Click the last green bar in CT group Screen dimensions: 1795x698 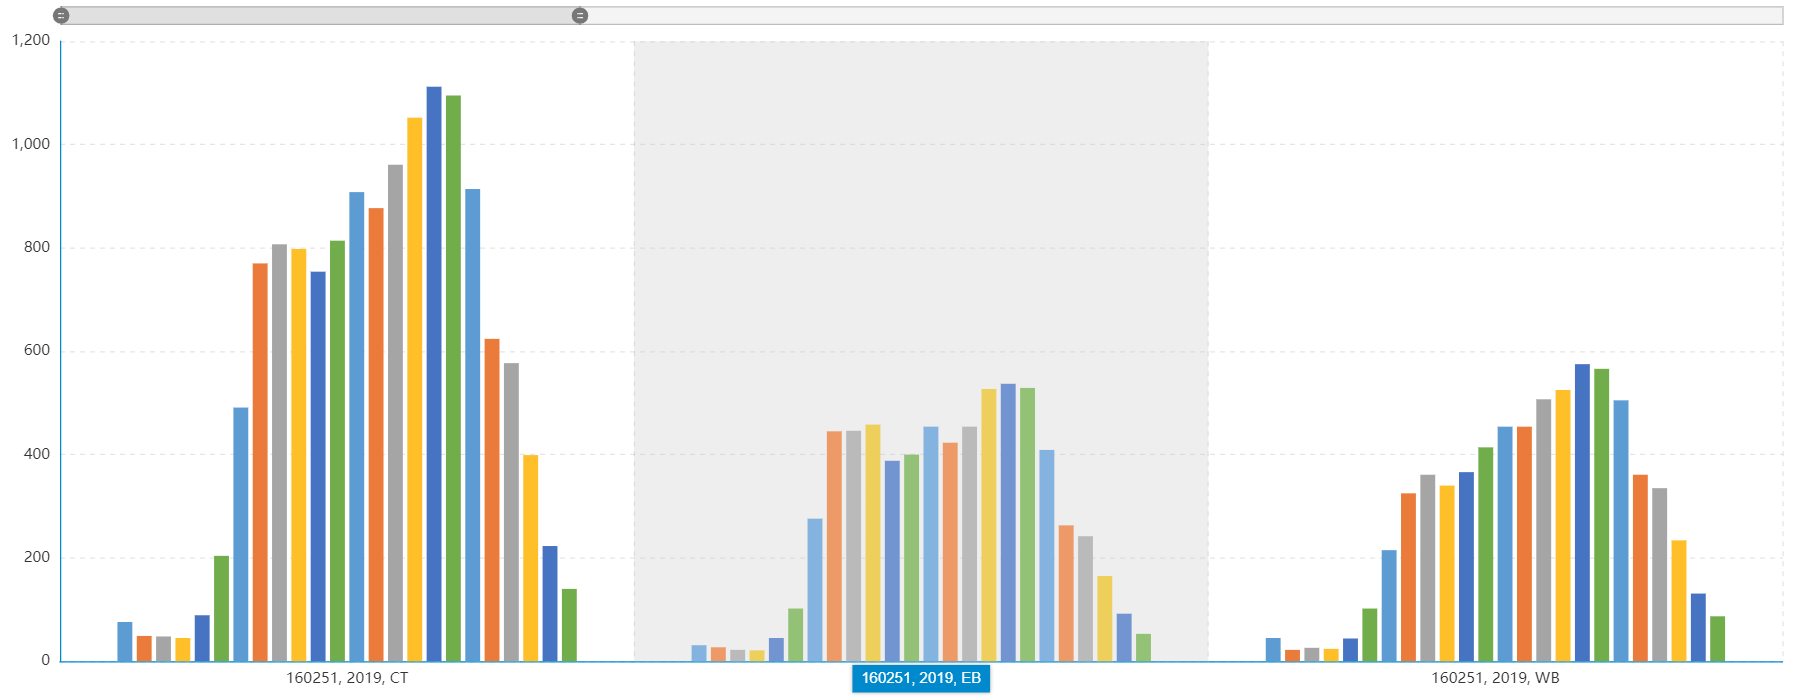point(569,624)
